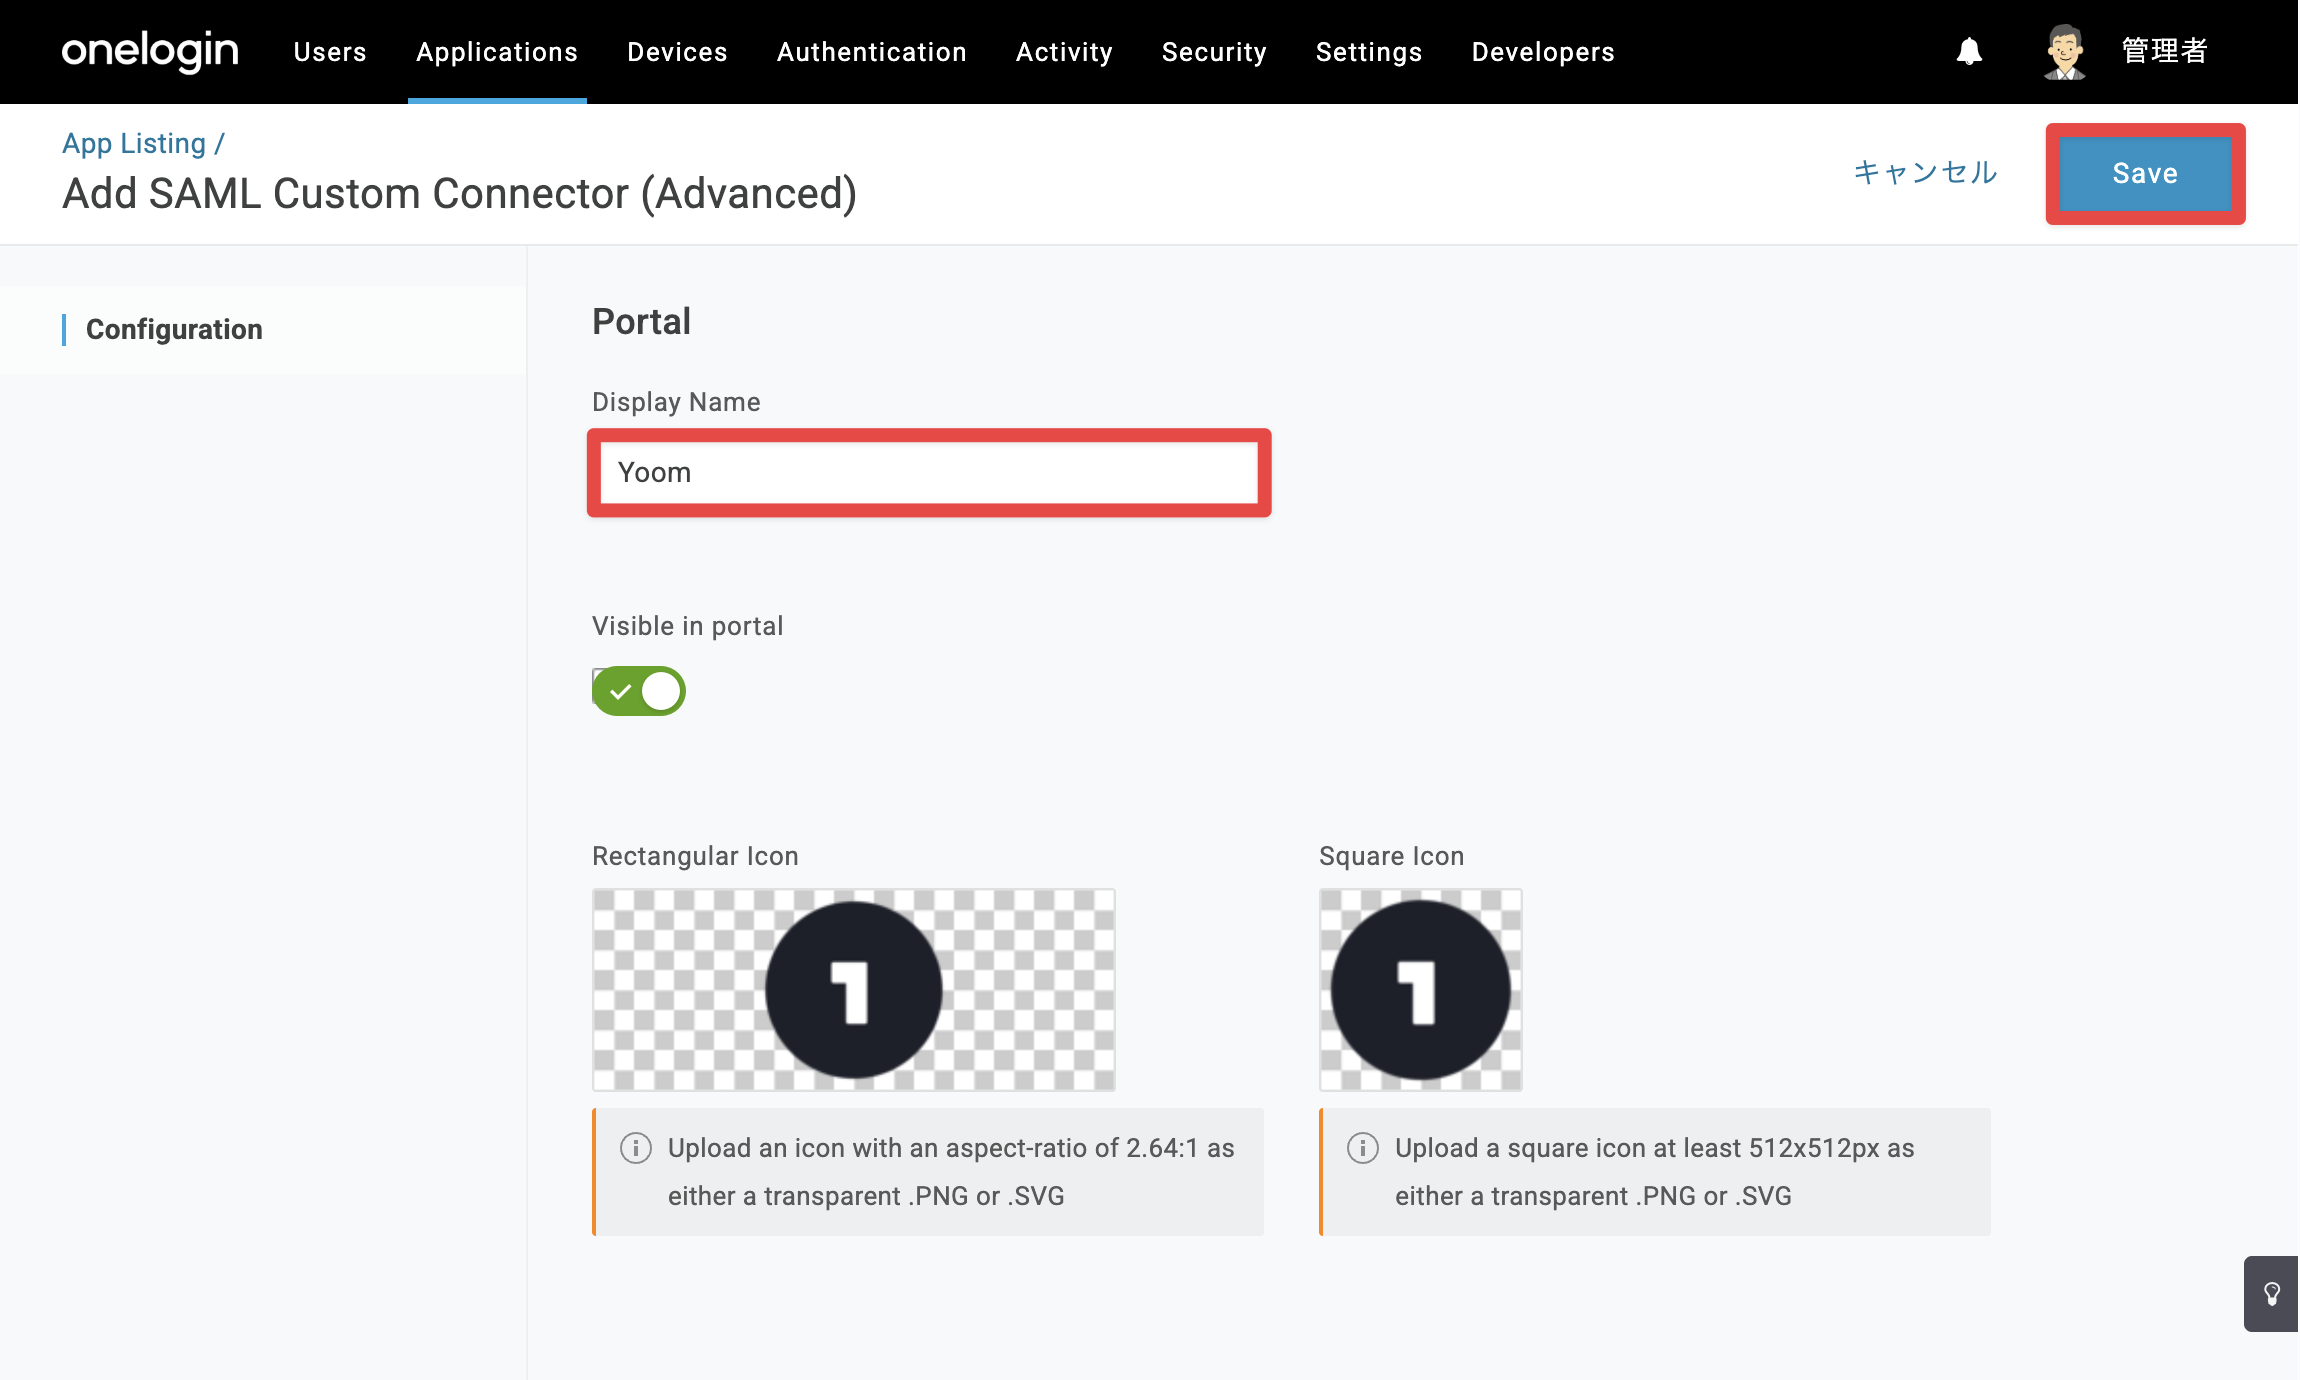Viewport: 2300px width, 1380px height.
Task: Toggle the Visible in portal switch
Action: point(639,691)
